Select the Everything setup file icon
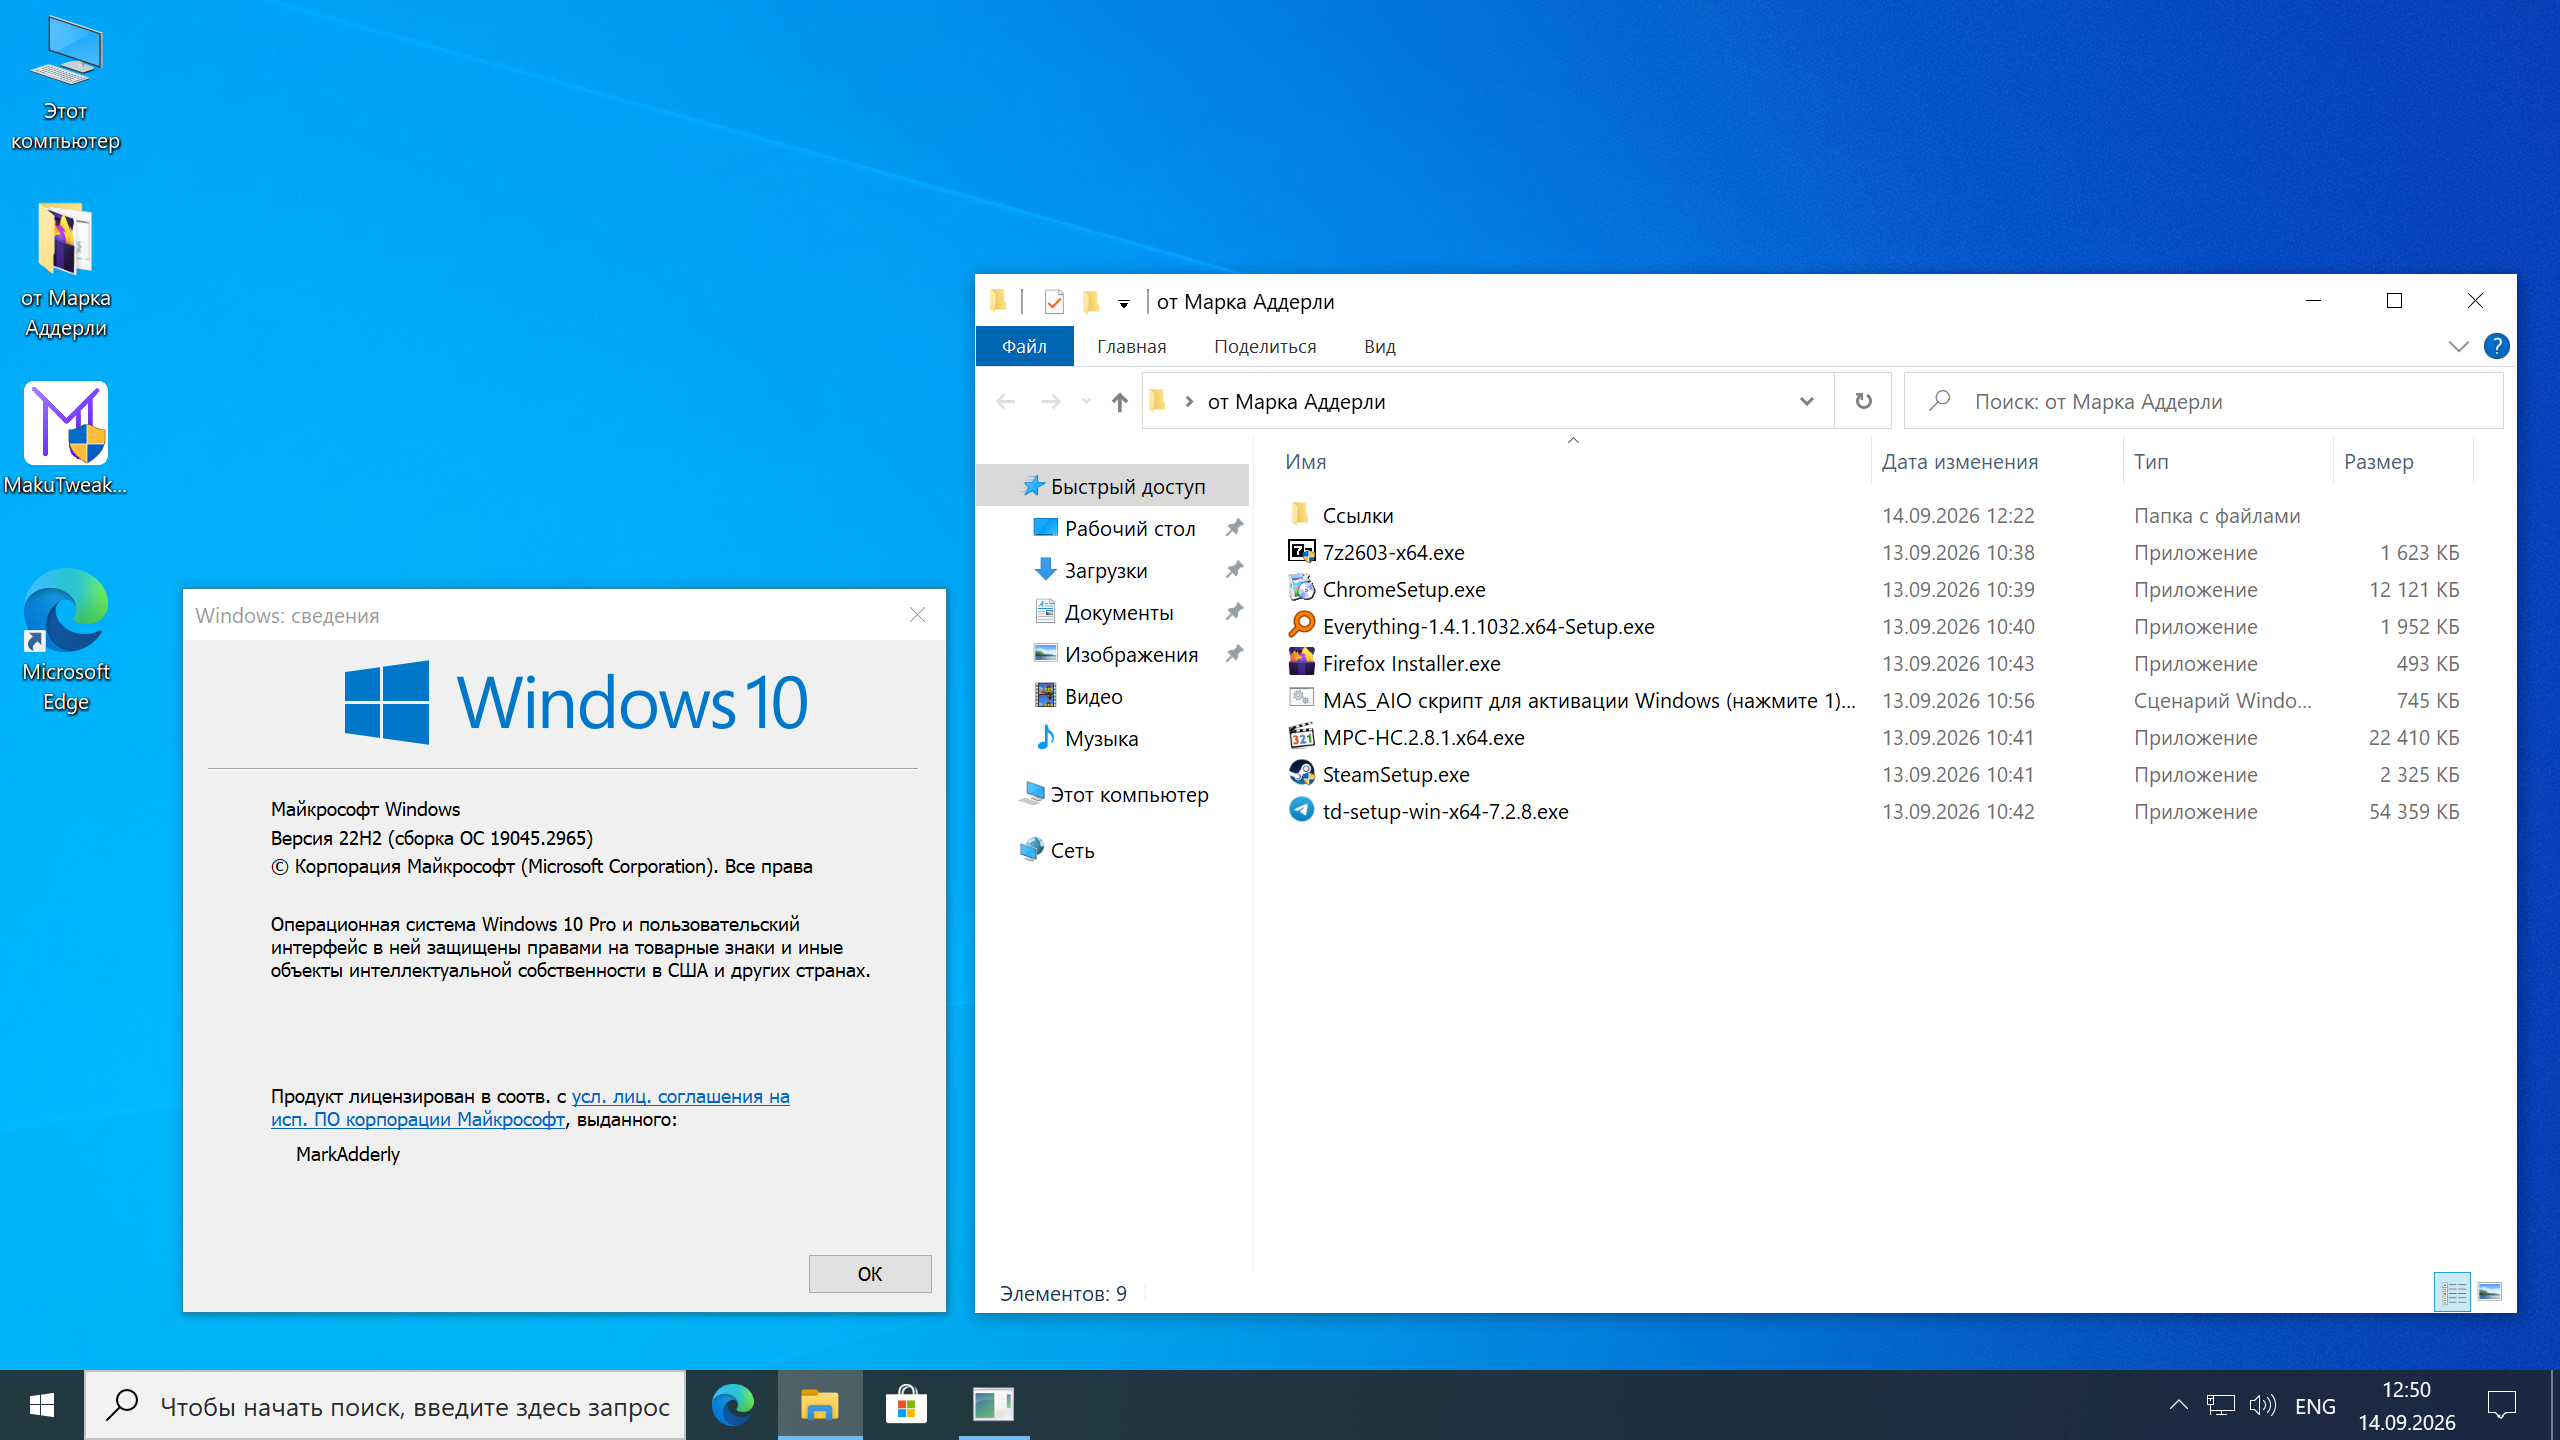The image size is (2560, 1440). click(x=1301, y=625)
